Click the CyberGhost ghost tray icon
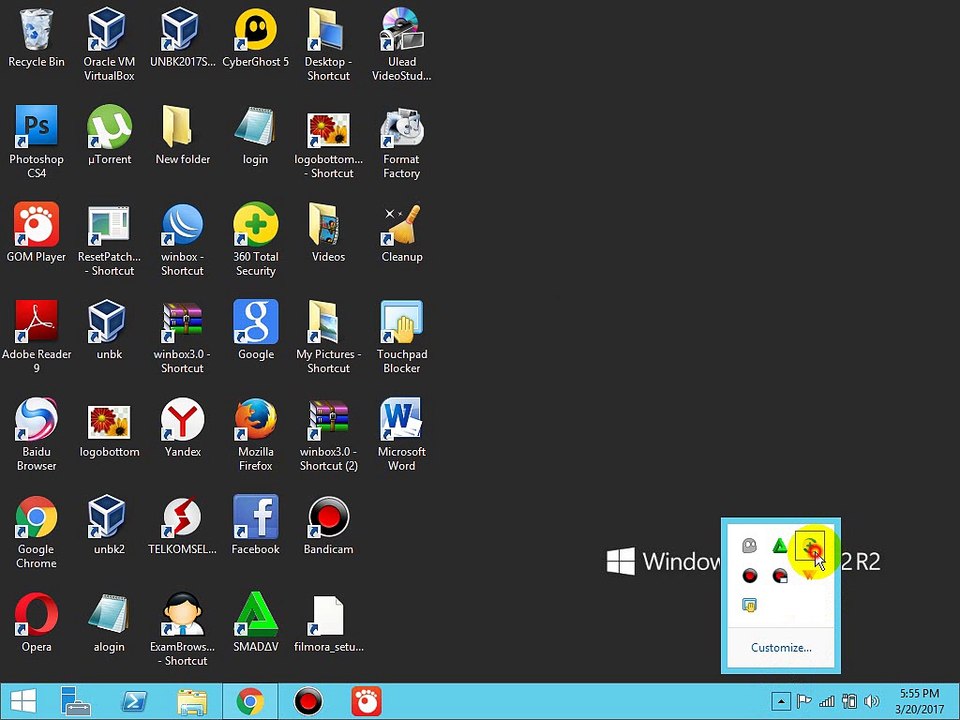Image resolution: width=960 pixels, height=720 pixels. point(749,545)
